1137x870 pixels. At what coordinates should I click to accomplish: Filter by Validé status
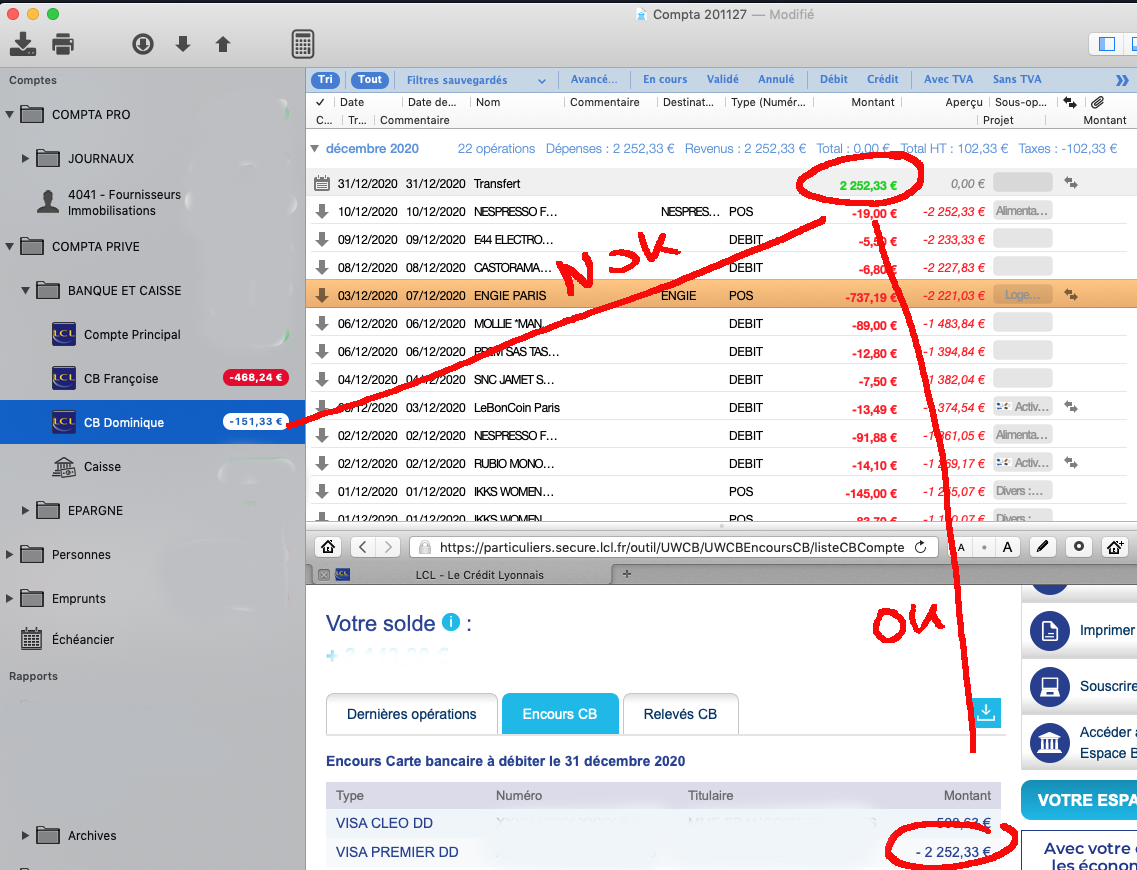point(722,80)
